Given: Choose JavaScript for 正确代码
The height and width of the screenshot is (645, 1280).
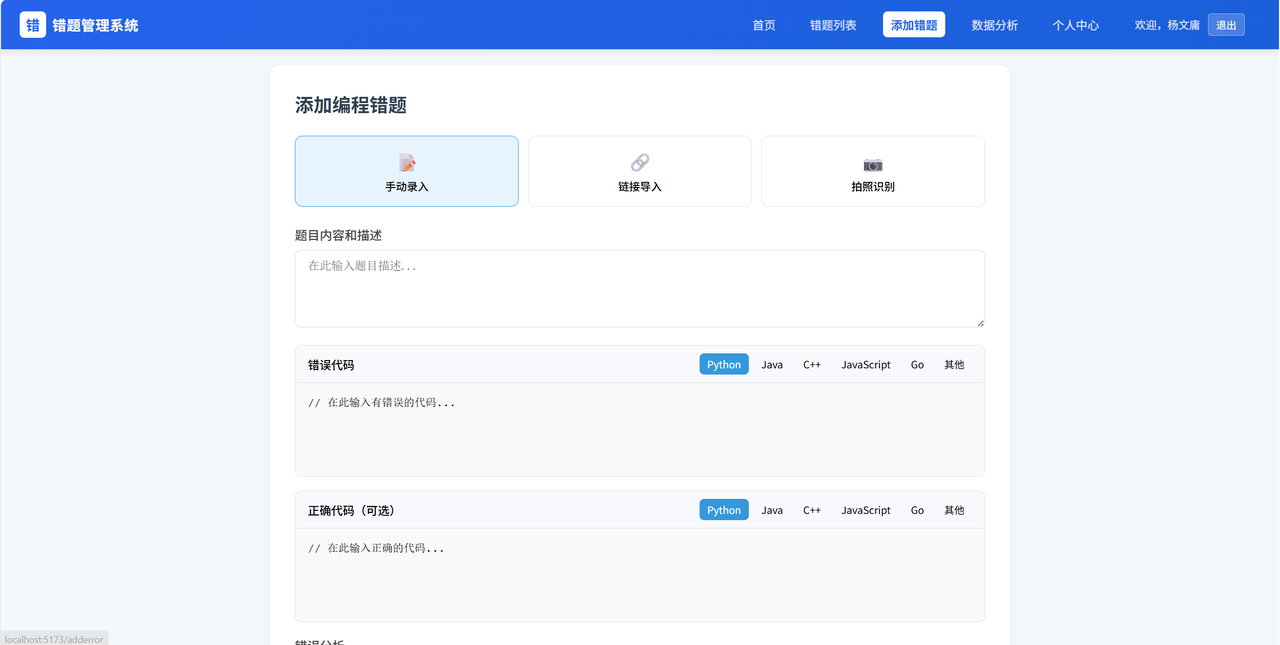Looking at the screenshot, I should [x=866, y=510].
